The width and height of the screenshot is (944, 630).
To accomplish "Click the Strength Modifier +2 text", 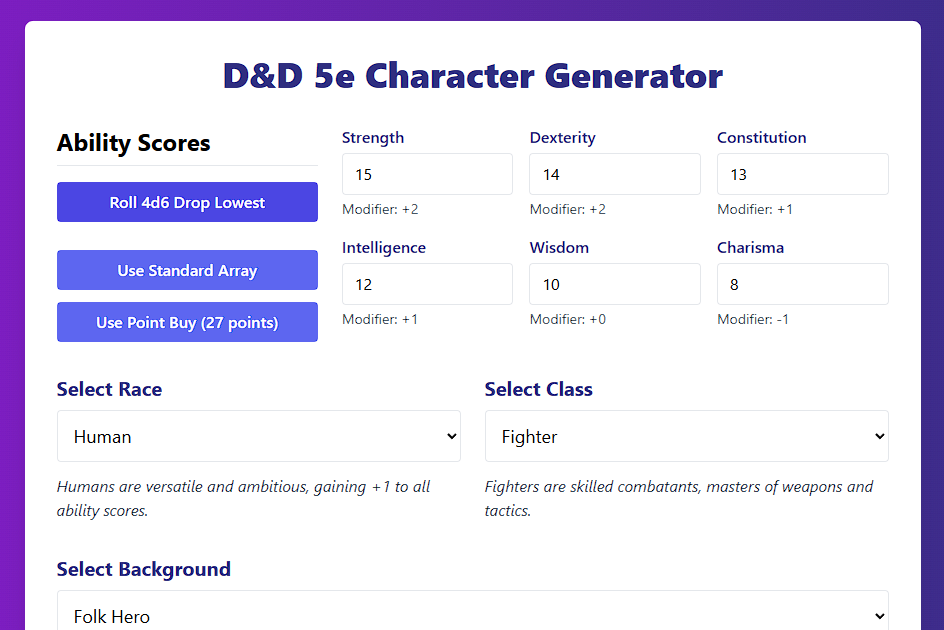I will 380,210.
